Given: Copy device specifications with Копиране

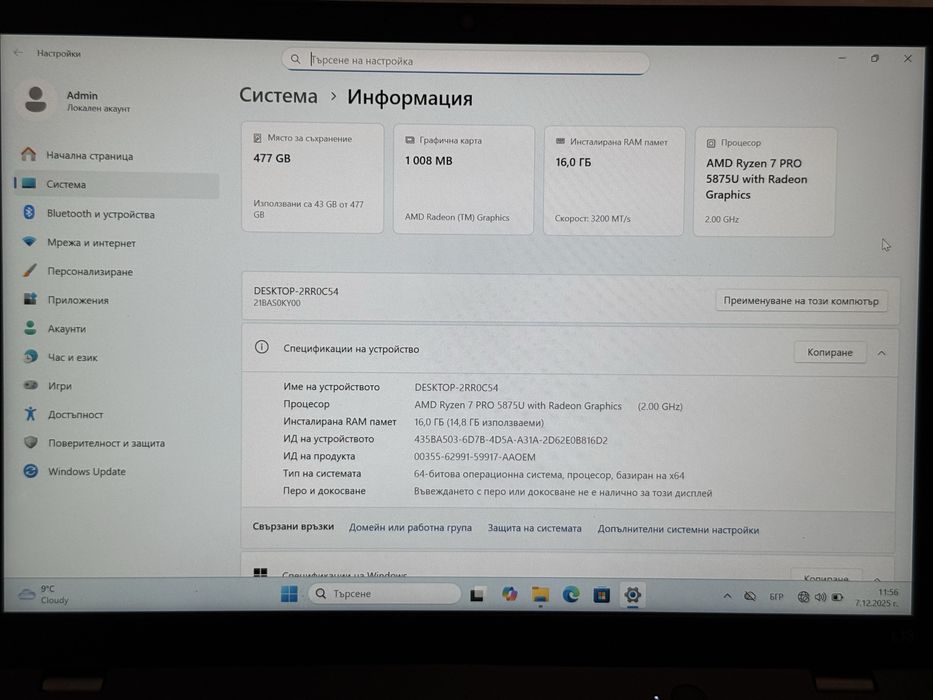Looking at the screenshot, I should tap(829, 352).
